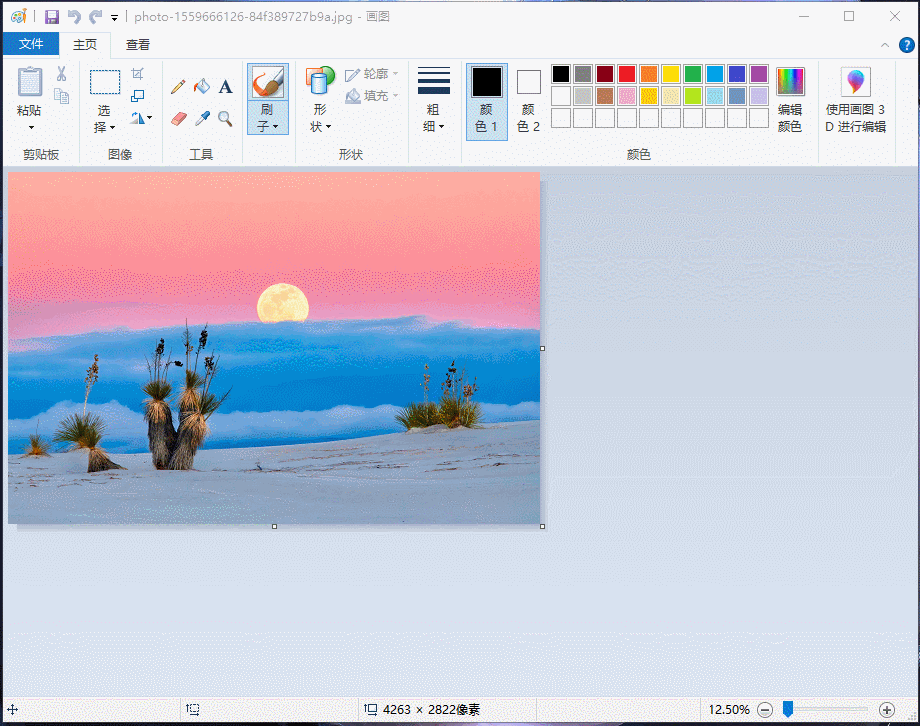The height and width of the screenshot is (726, 920).
Task: Select the Magnifier tool
Action: click(x=225, y=118)
